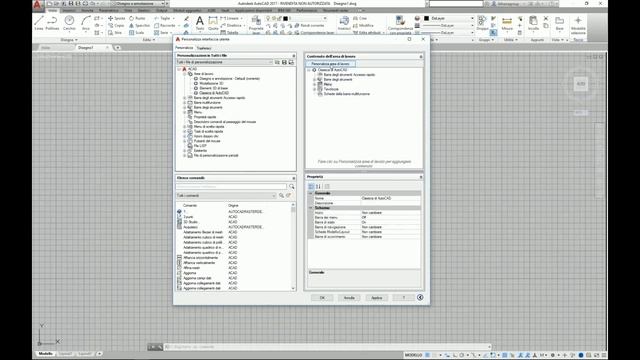640x360 pixels.
Task: Expand Barra degli strumenti Accesso rapido in left tree
Action: pyautogui.click(x=184, y=98)
